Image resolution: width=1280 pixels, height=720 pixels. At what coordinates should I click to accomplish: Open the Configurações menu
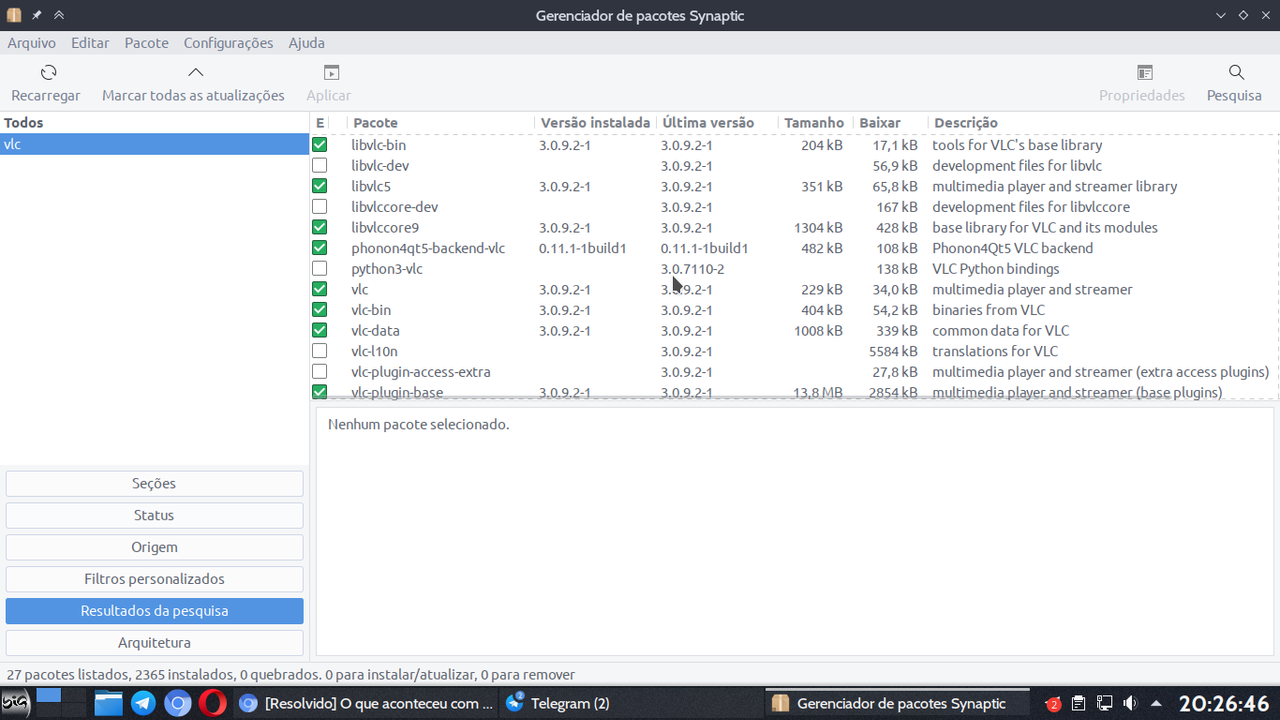pos(228,43)
